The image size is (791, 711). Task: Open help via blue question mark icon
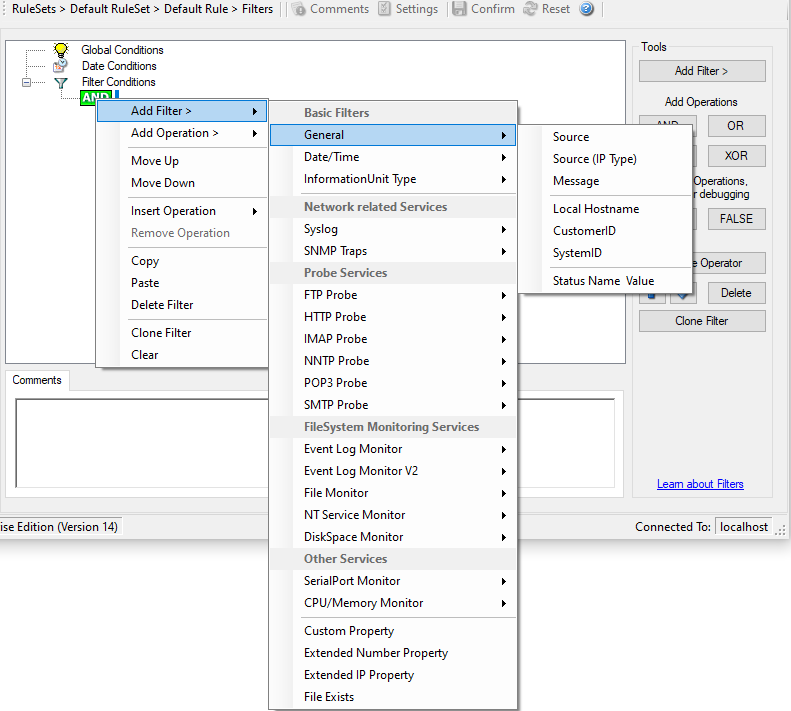click(x=587, y=9)
